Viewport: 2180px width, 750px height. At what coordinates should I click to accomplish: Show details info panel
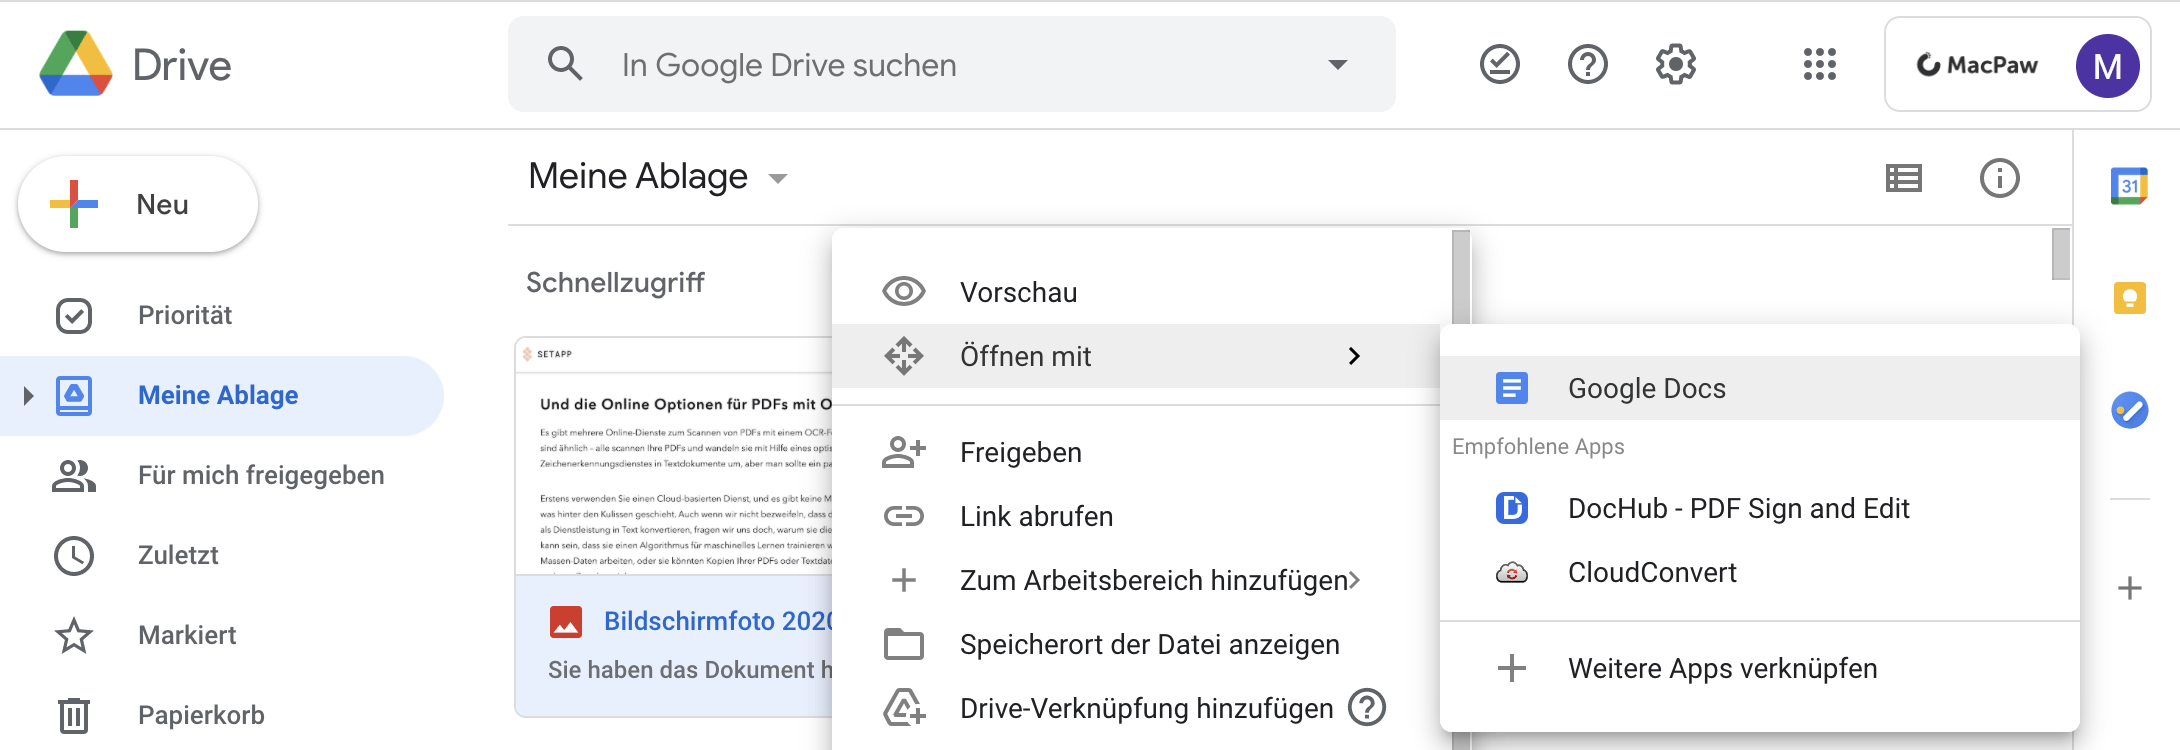click(x=2000, y=178)
